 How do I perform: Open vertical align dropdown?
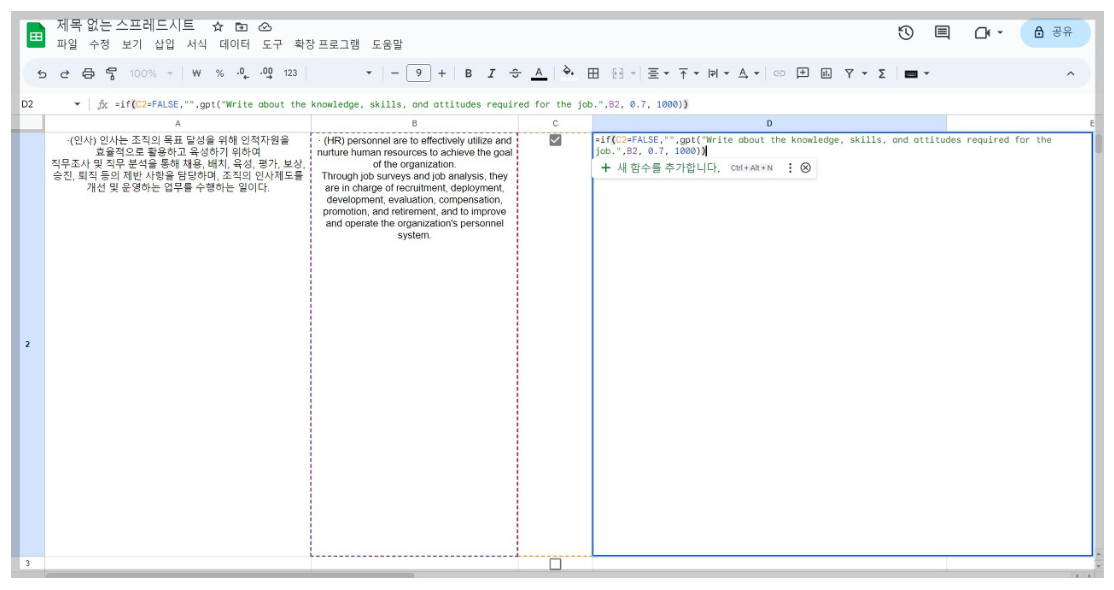pyautogui.click(x=688, y=73)
